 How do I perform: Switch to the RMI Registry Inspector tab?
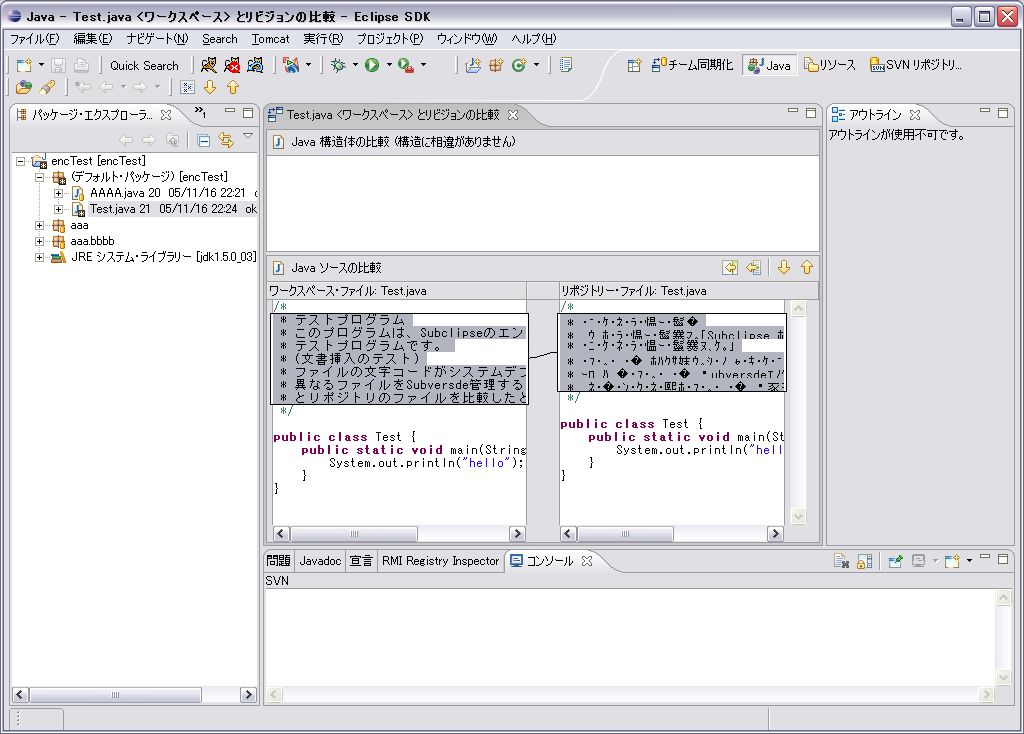(x=440, y=561)
